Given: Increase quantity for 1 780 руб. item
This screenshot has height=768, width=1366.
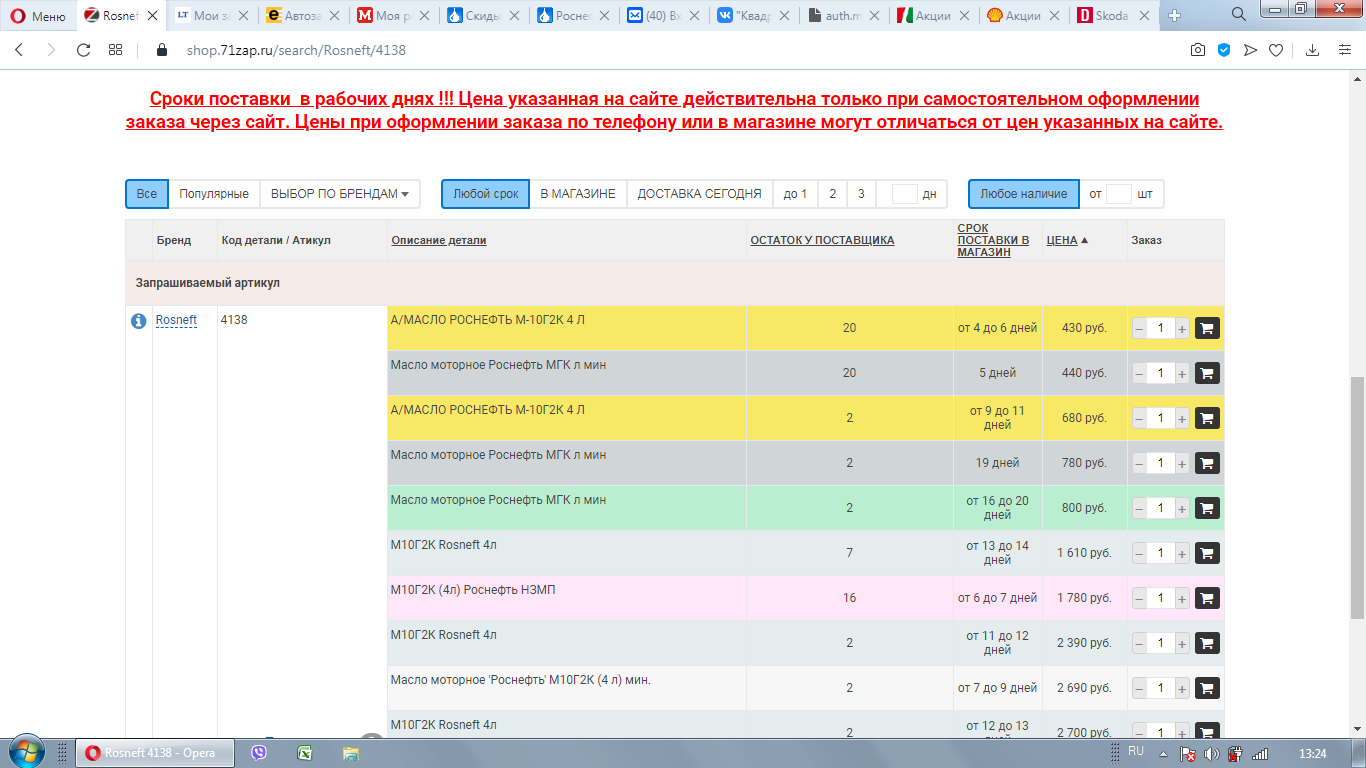Looking at the screenshot, I should (1182, 598).
